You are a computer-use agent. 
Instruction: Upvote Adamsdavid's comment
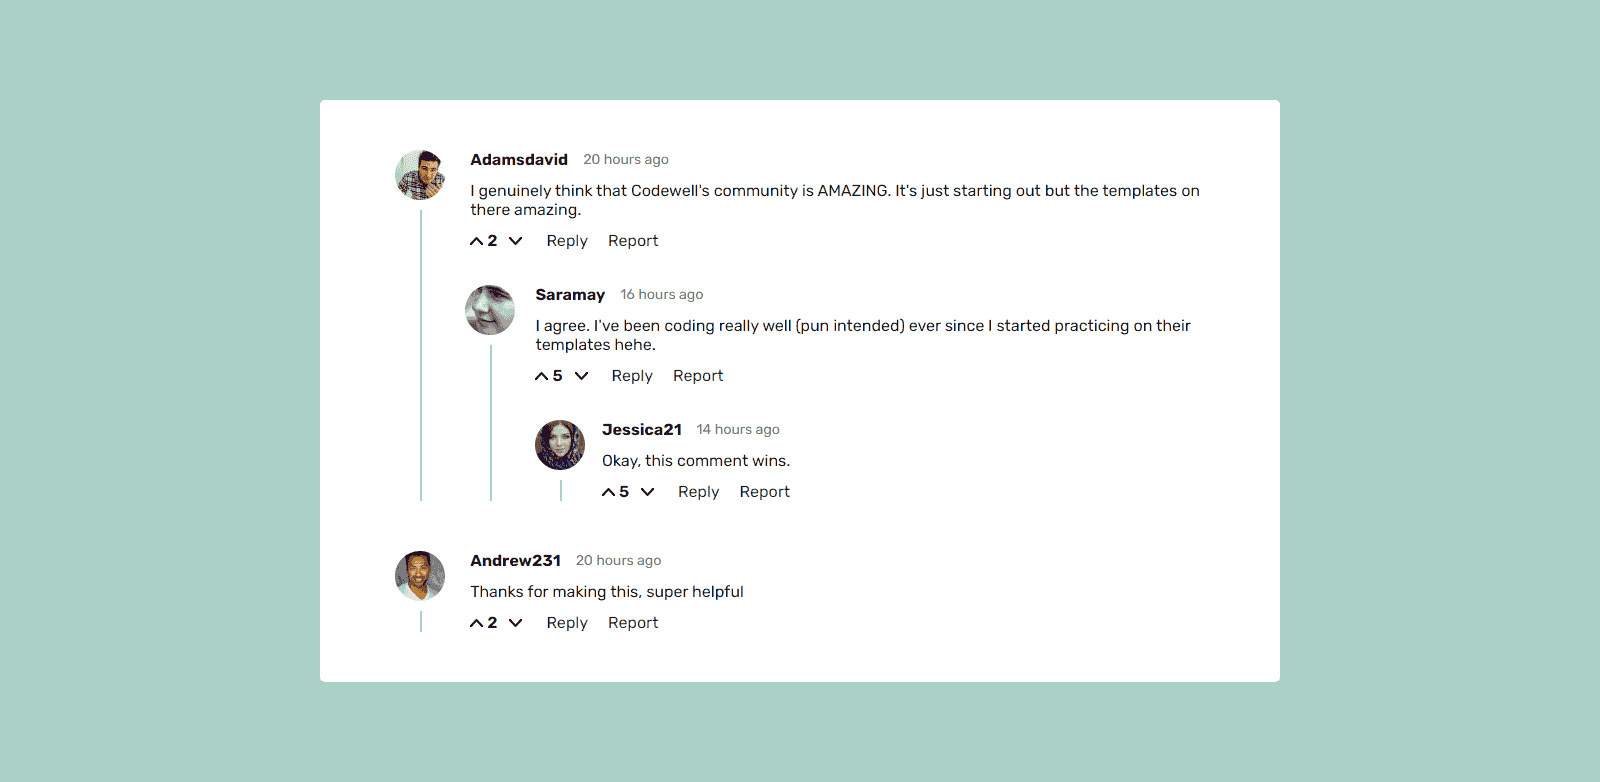point(477,241)
